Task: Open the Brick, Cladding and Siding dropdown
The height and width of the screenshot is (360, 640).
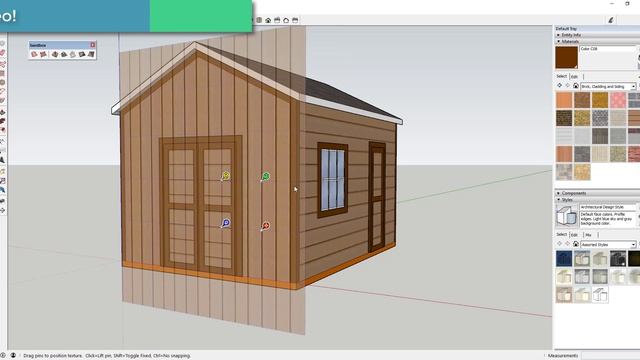Action: [x=608, y=86]
